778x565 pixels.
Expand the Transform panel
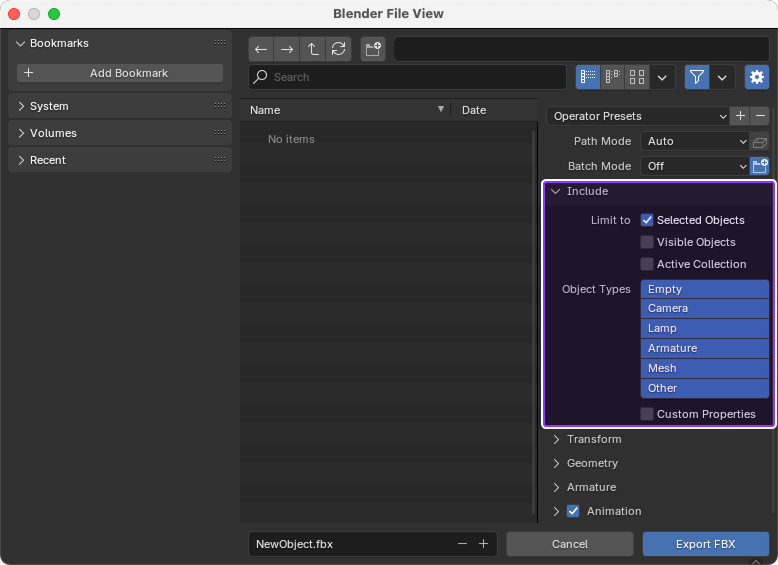[556, 439]
